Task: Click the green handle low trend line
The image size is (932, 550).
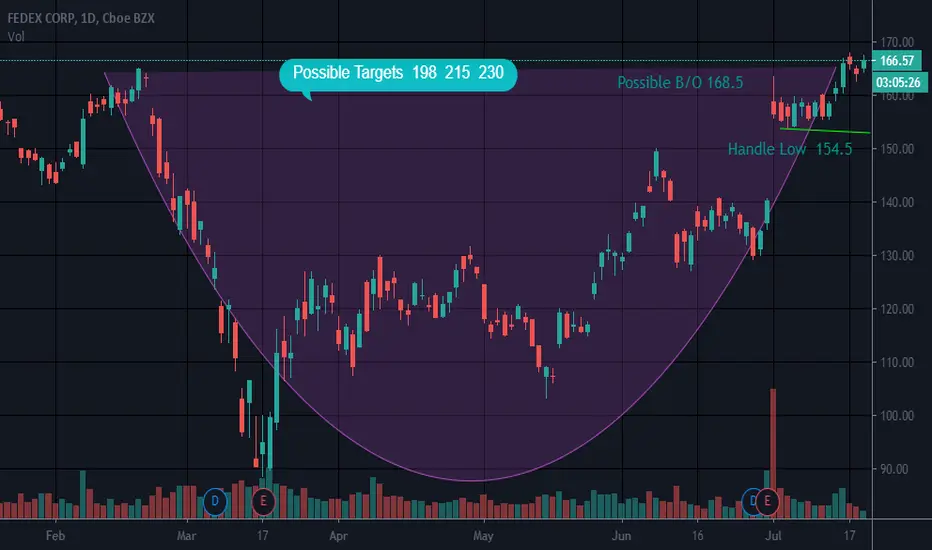Action: coord(825,130)
